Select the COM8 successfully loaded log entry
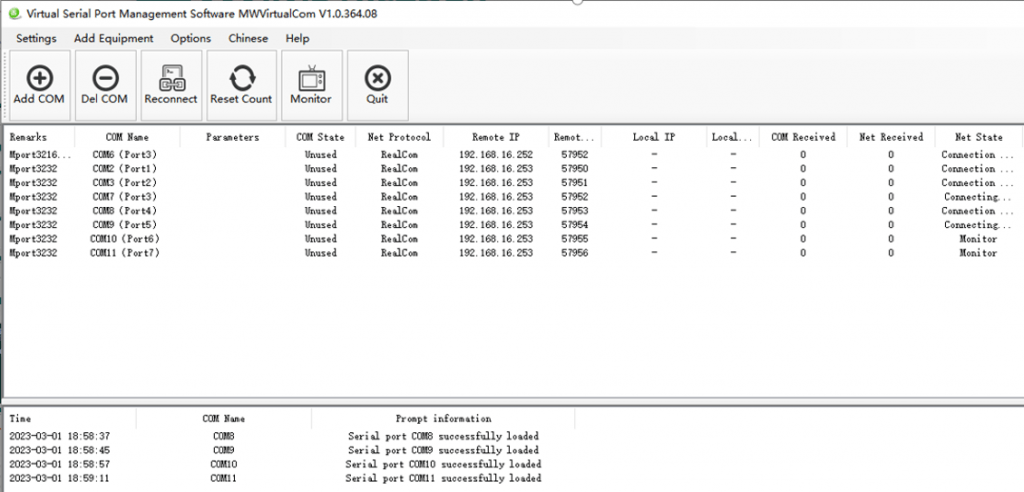1024x492 pixels. pos(443,436)
